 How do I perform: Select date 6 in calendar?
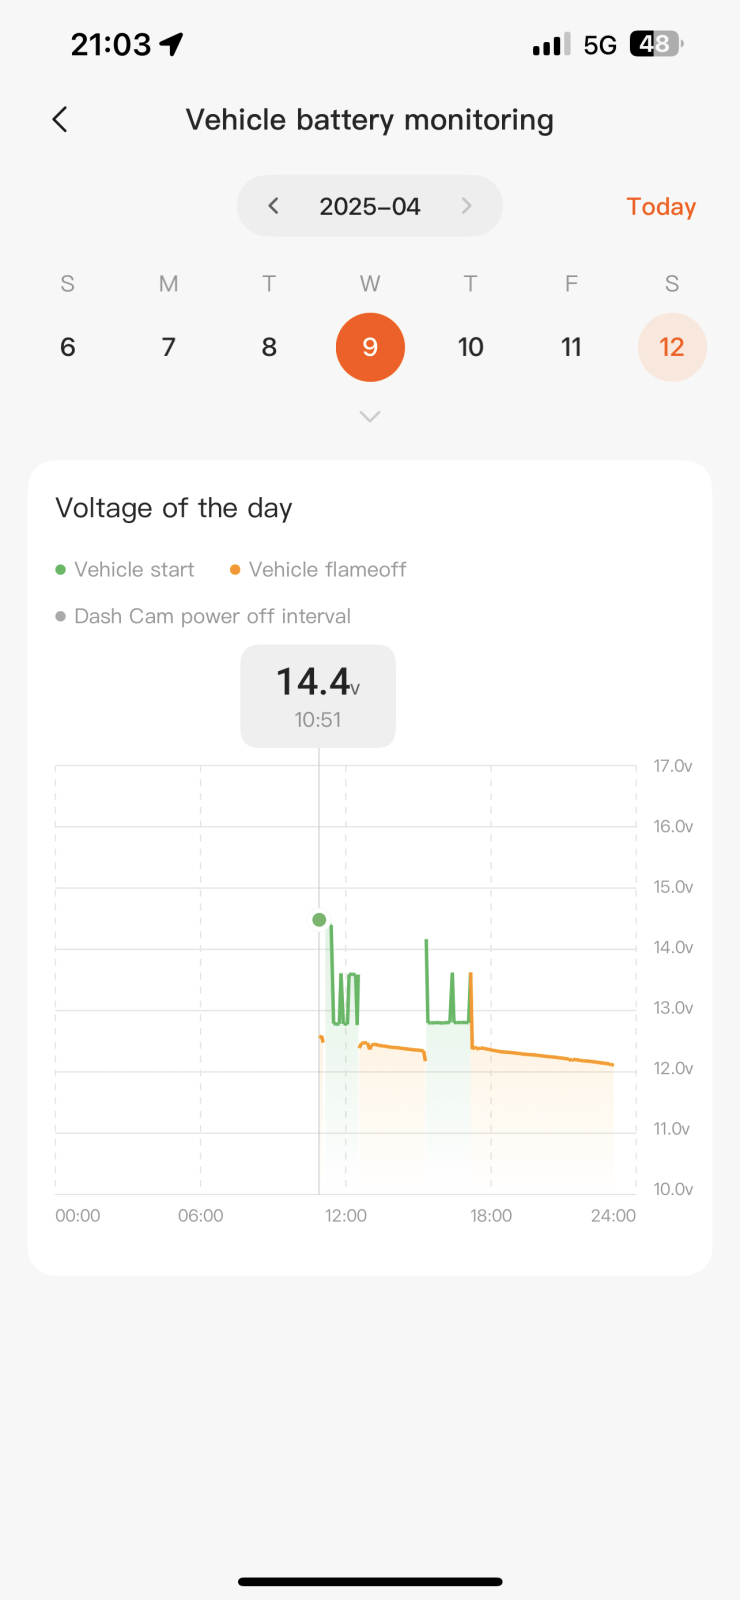click(68, 347)
